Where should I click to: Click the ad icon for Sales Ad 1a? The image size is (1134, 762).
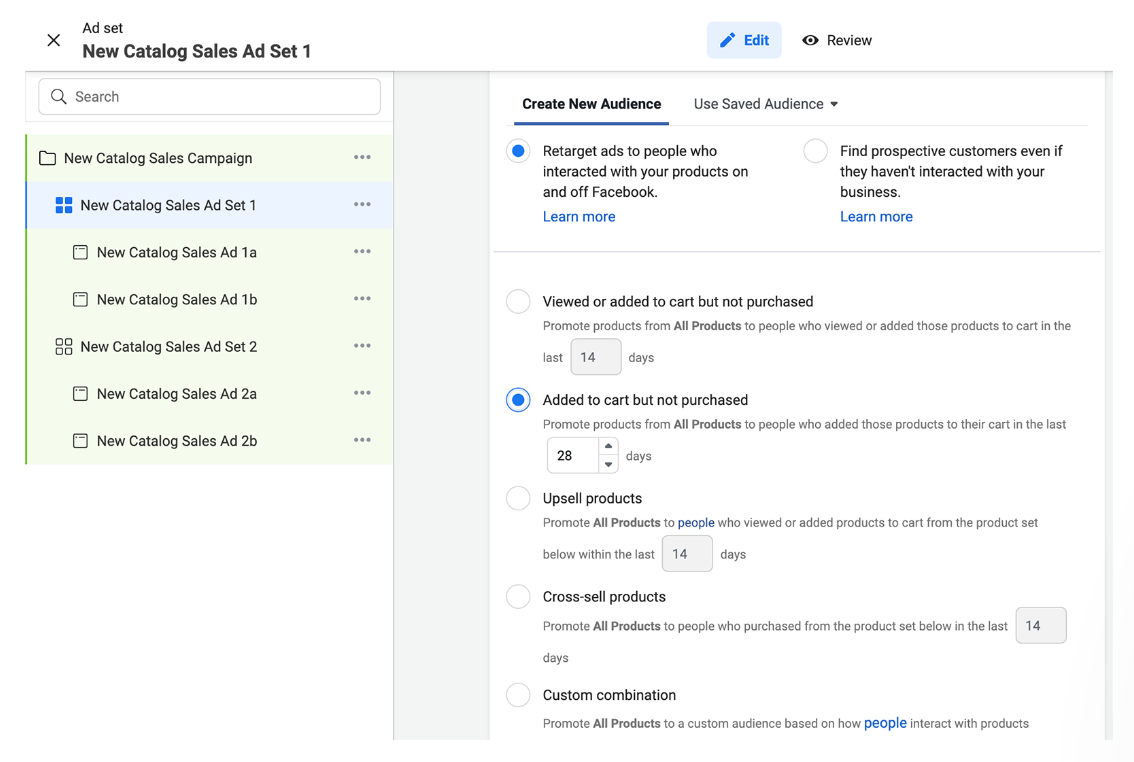(80, 253)
